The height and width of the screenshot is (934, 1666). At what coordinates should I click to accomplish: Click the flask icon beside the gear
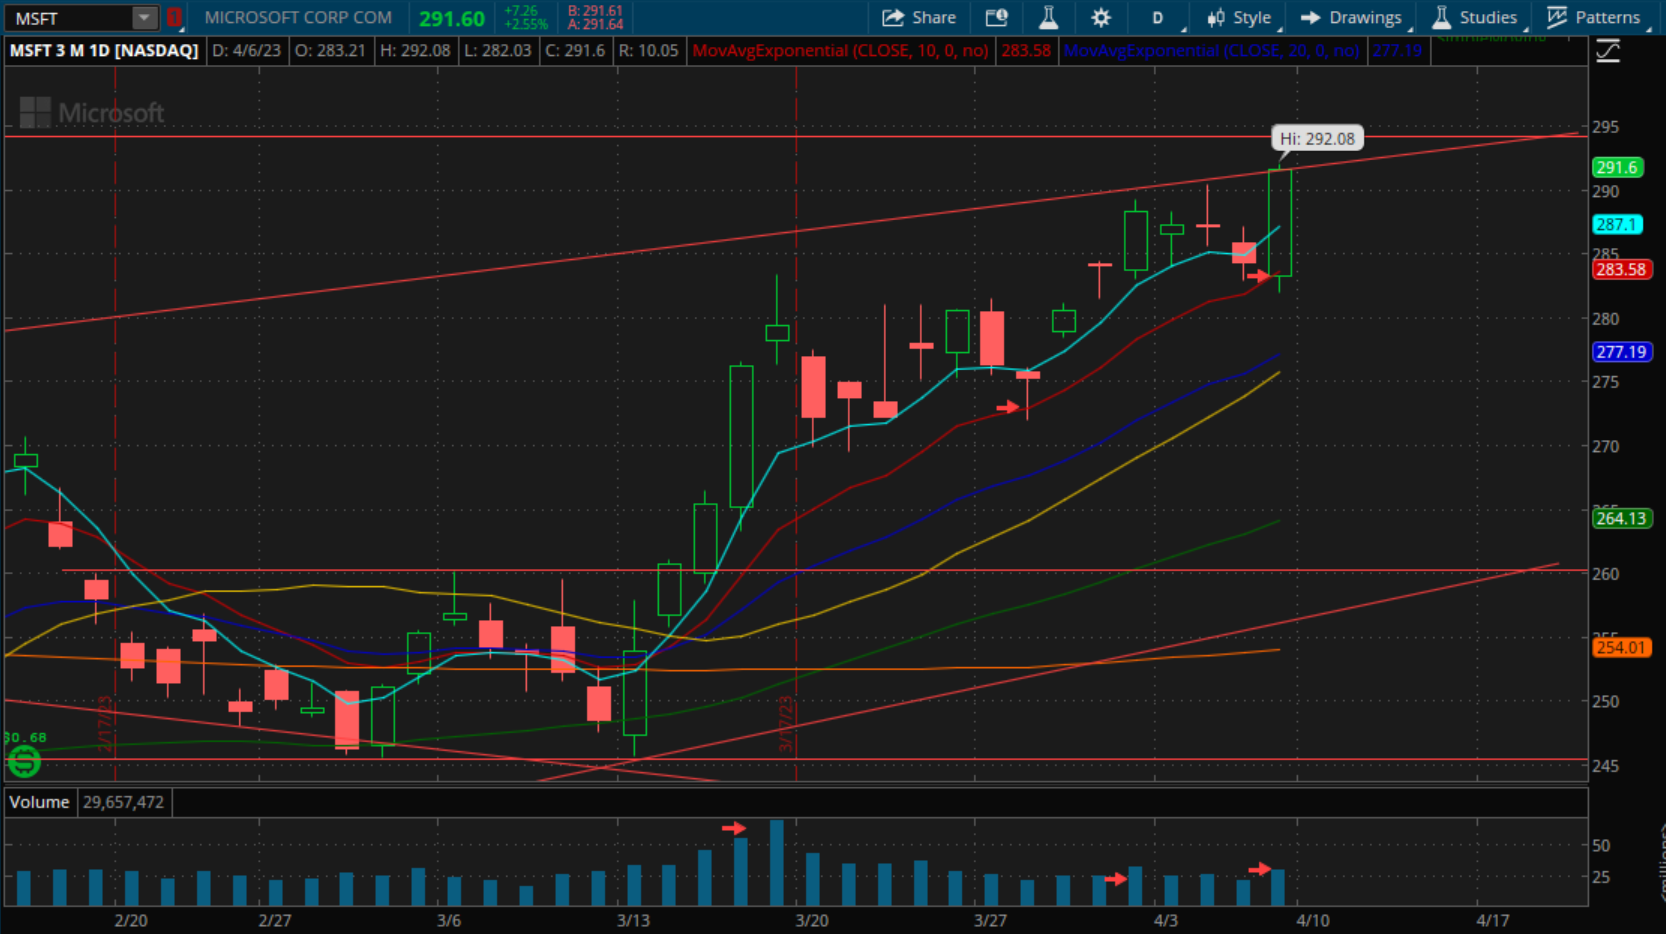pyautogui.click(x=1048, y=17)
